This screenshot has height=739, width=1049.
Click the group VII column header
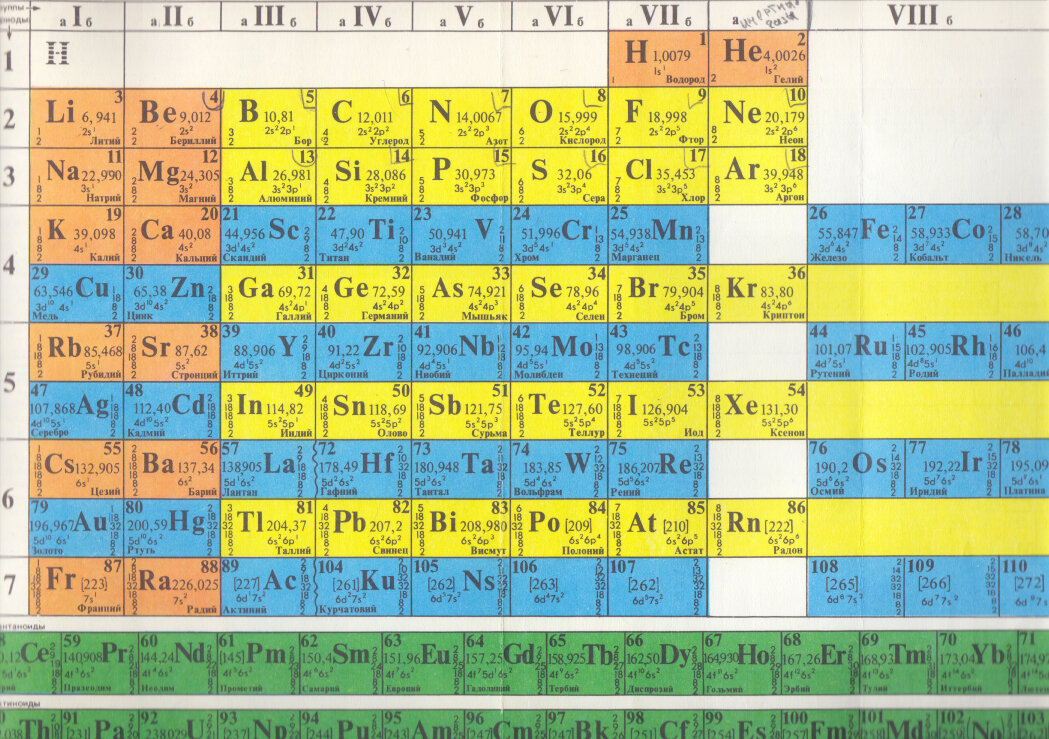pyautogui.click(x=658, y=16)
